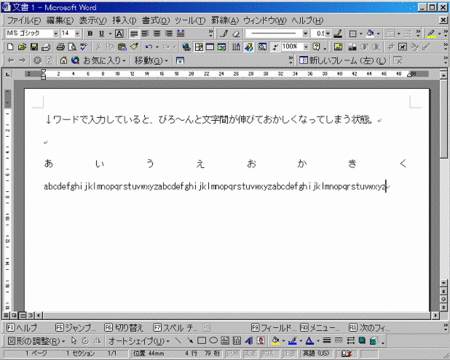Click the Print icon
The height and width of the screenshot is (360, 450).
click(x=60, y=47)
